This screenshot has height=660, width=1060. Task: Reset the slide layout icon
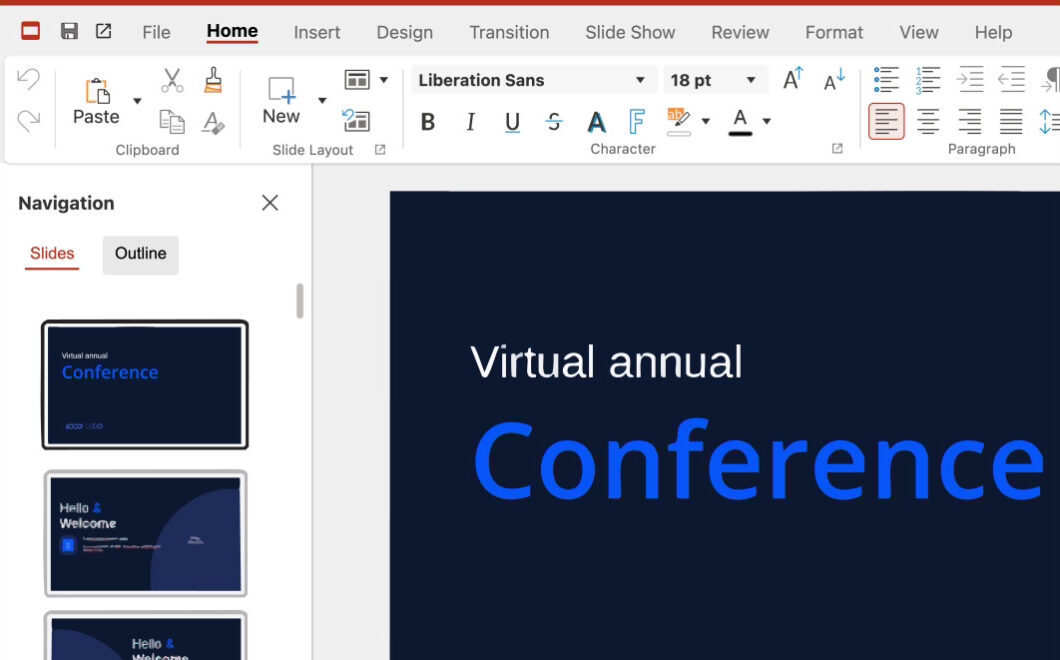point(356,120)
